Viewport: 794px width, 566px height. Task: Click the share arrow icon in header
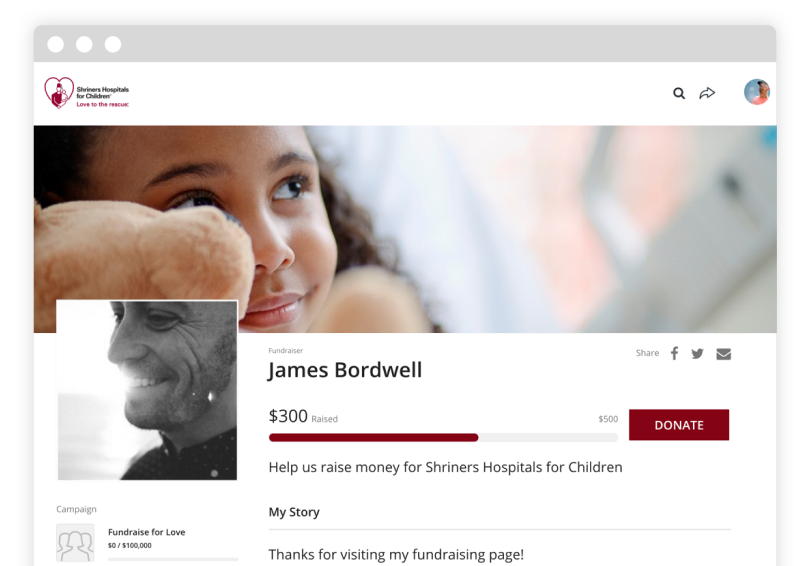(707, 93)
